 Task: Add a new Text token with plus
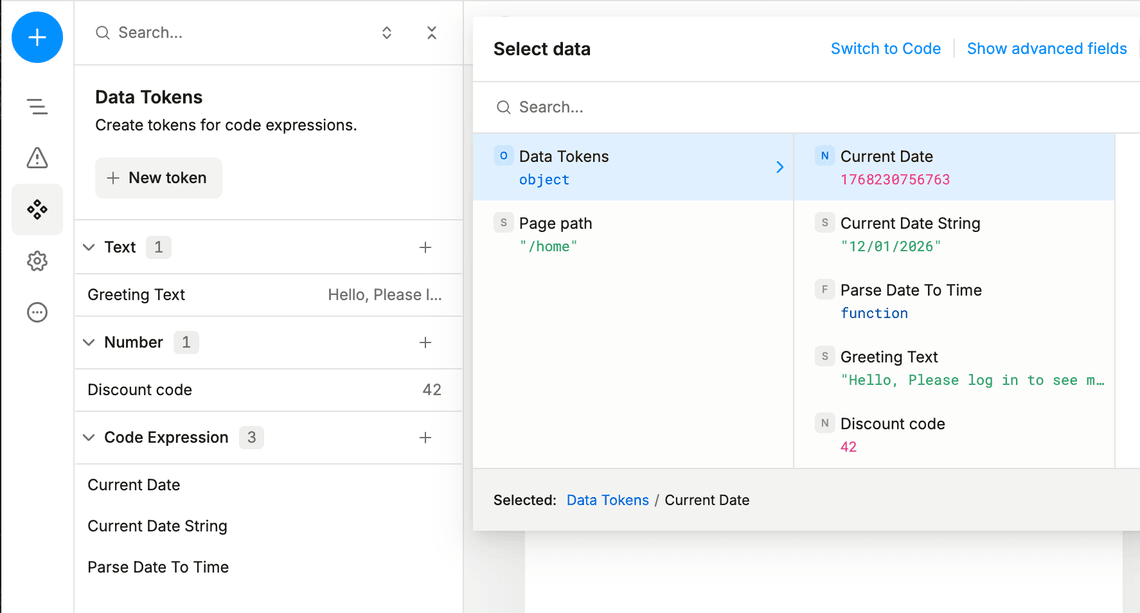coord(425,247)
